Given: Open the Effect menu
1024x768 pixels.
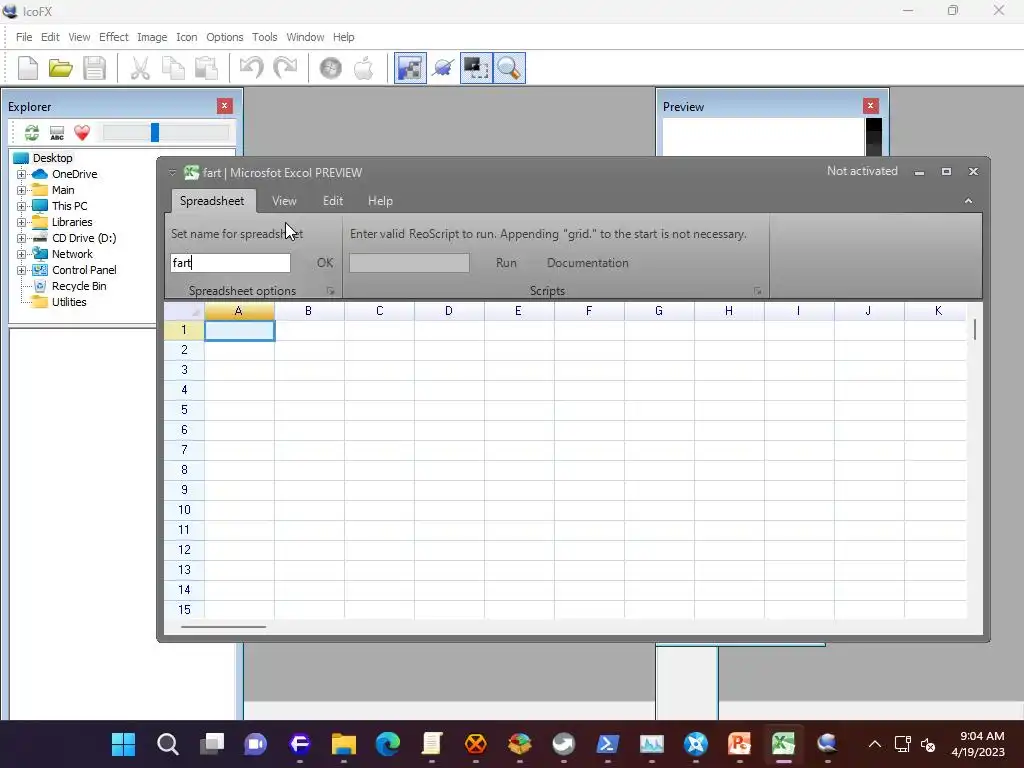Looking at the screenshot, I should tap(114, 37).
